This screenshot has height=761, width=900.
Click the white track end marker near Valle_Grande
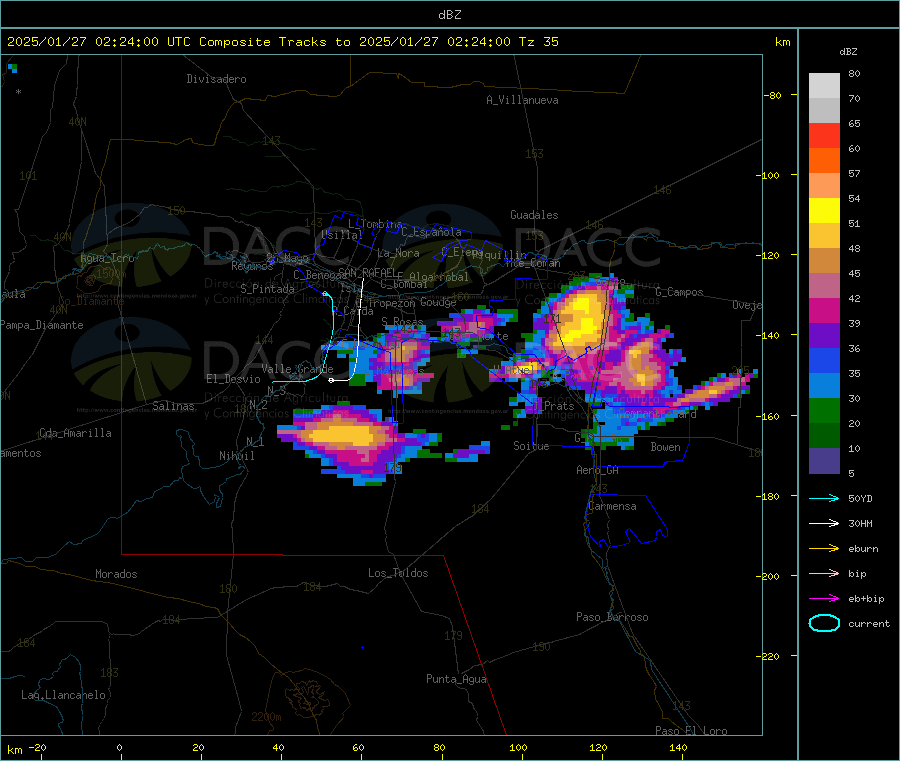point(331,380)
